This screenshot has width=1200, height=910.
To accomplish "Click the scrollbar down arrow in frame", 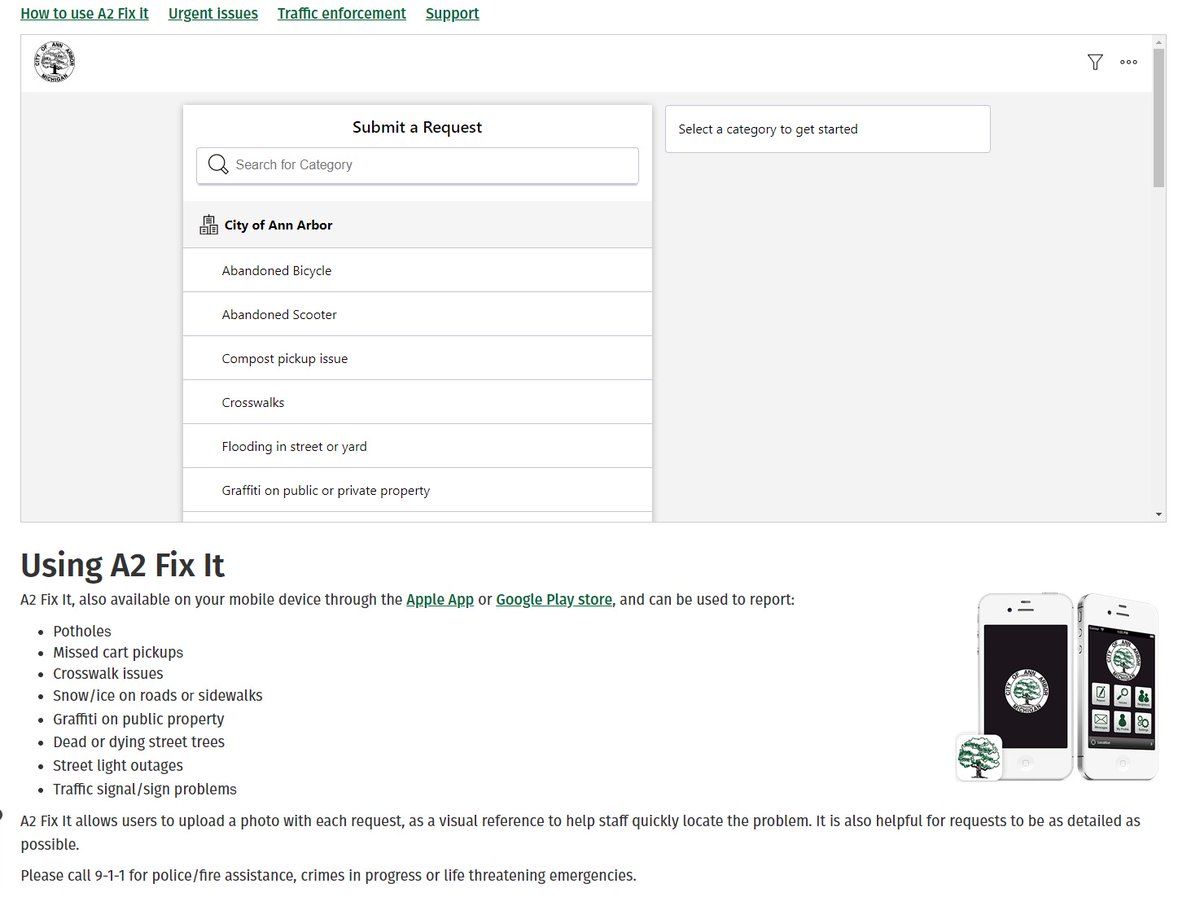I will tap(1159, 514).
